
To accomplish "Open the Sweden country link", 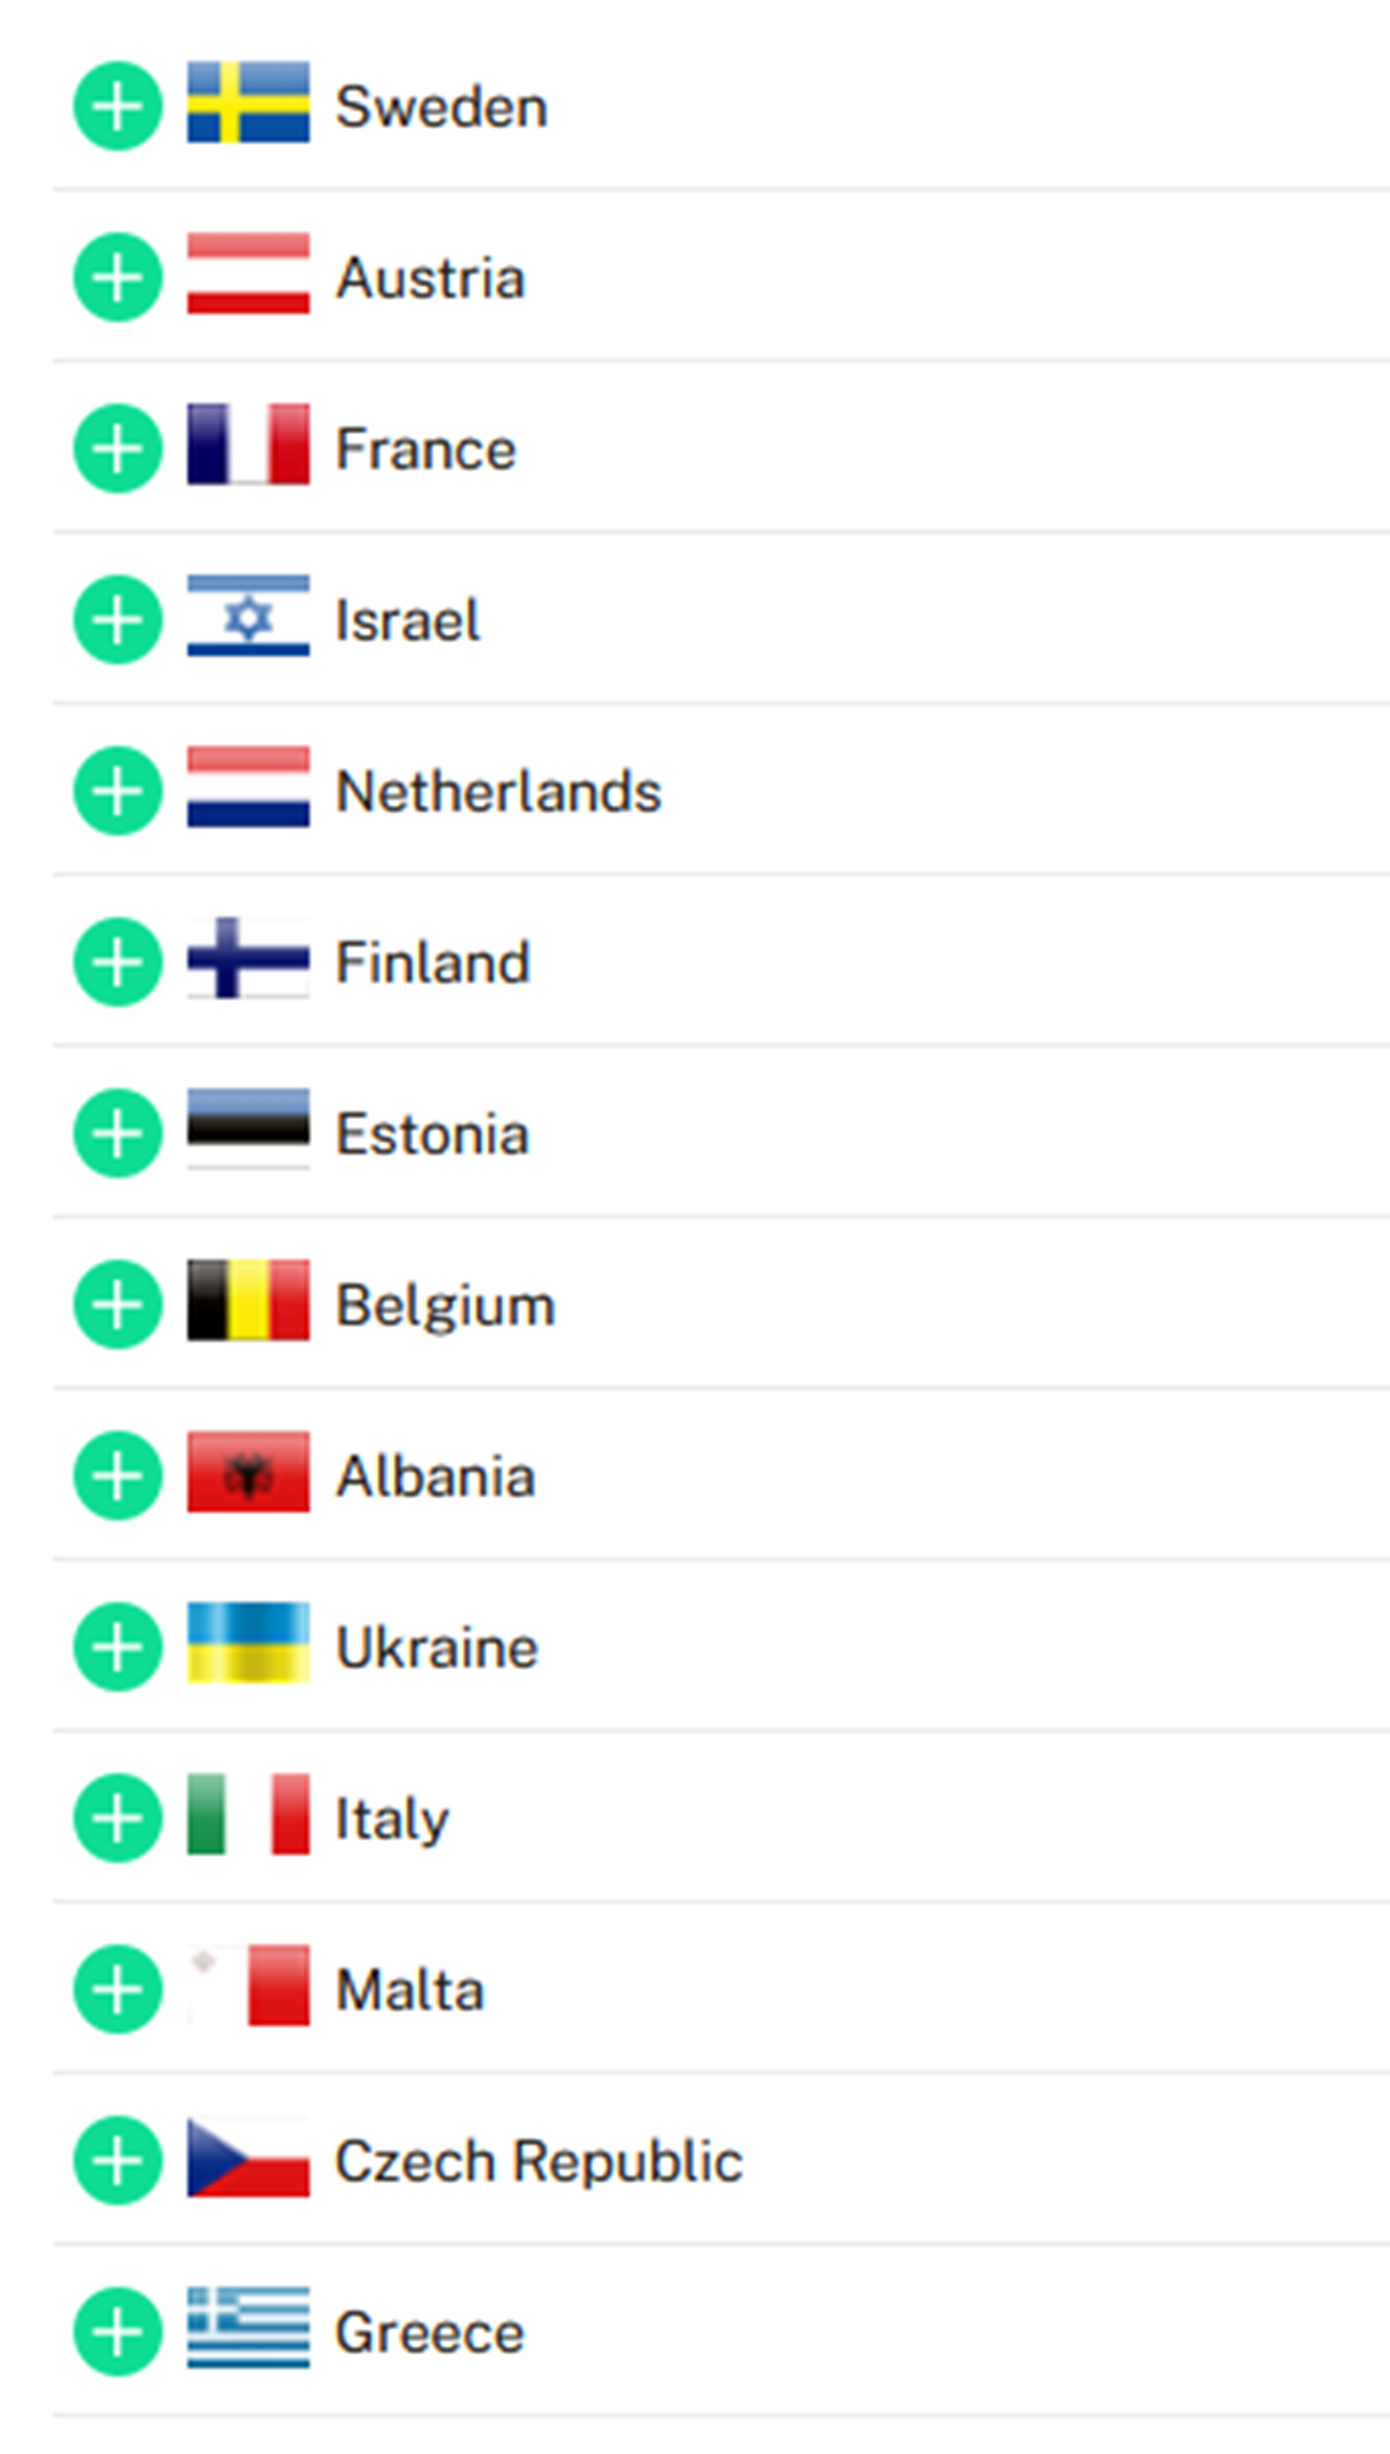I will point(441,107).
